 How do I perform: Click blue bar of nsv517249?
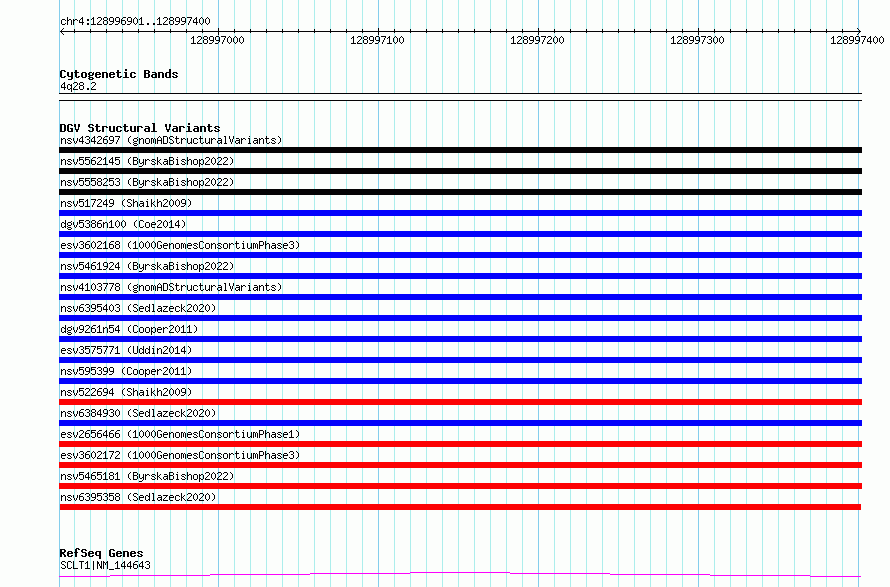(460, 213)
